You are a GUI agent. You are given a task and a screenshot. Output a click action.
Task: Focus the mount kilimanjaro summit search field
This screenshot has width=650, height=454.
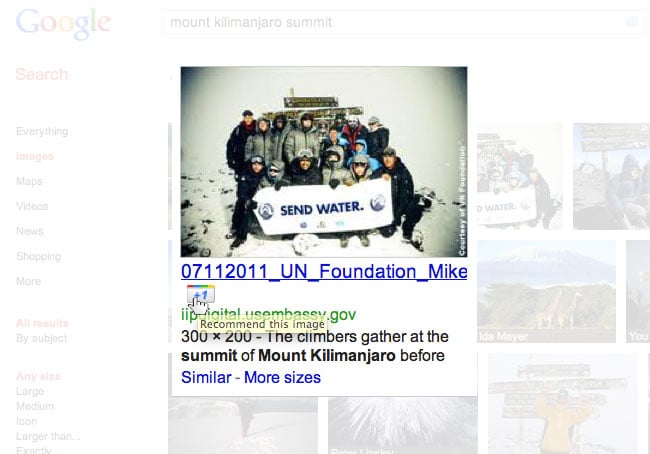pos(394,22)
